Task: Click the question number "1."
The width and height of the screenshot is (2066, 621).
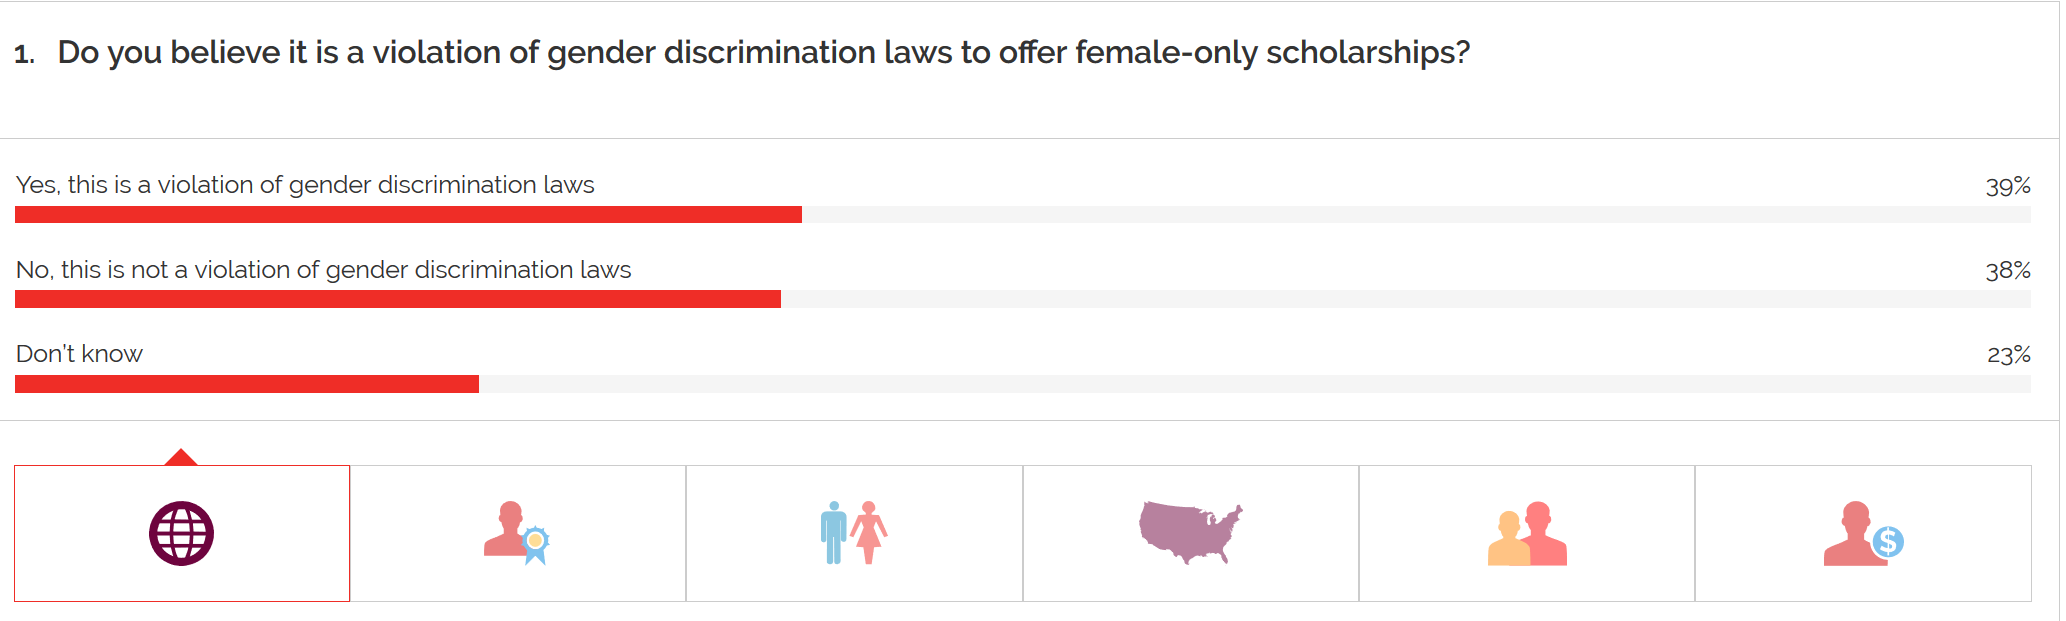Action: click(x=25, y=54)
